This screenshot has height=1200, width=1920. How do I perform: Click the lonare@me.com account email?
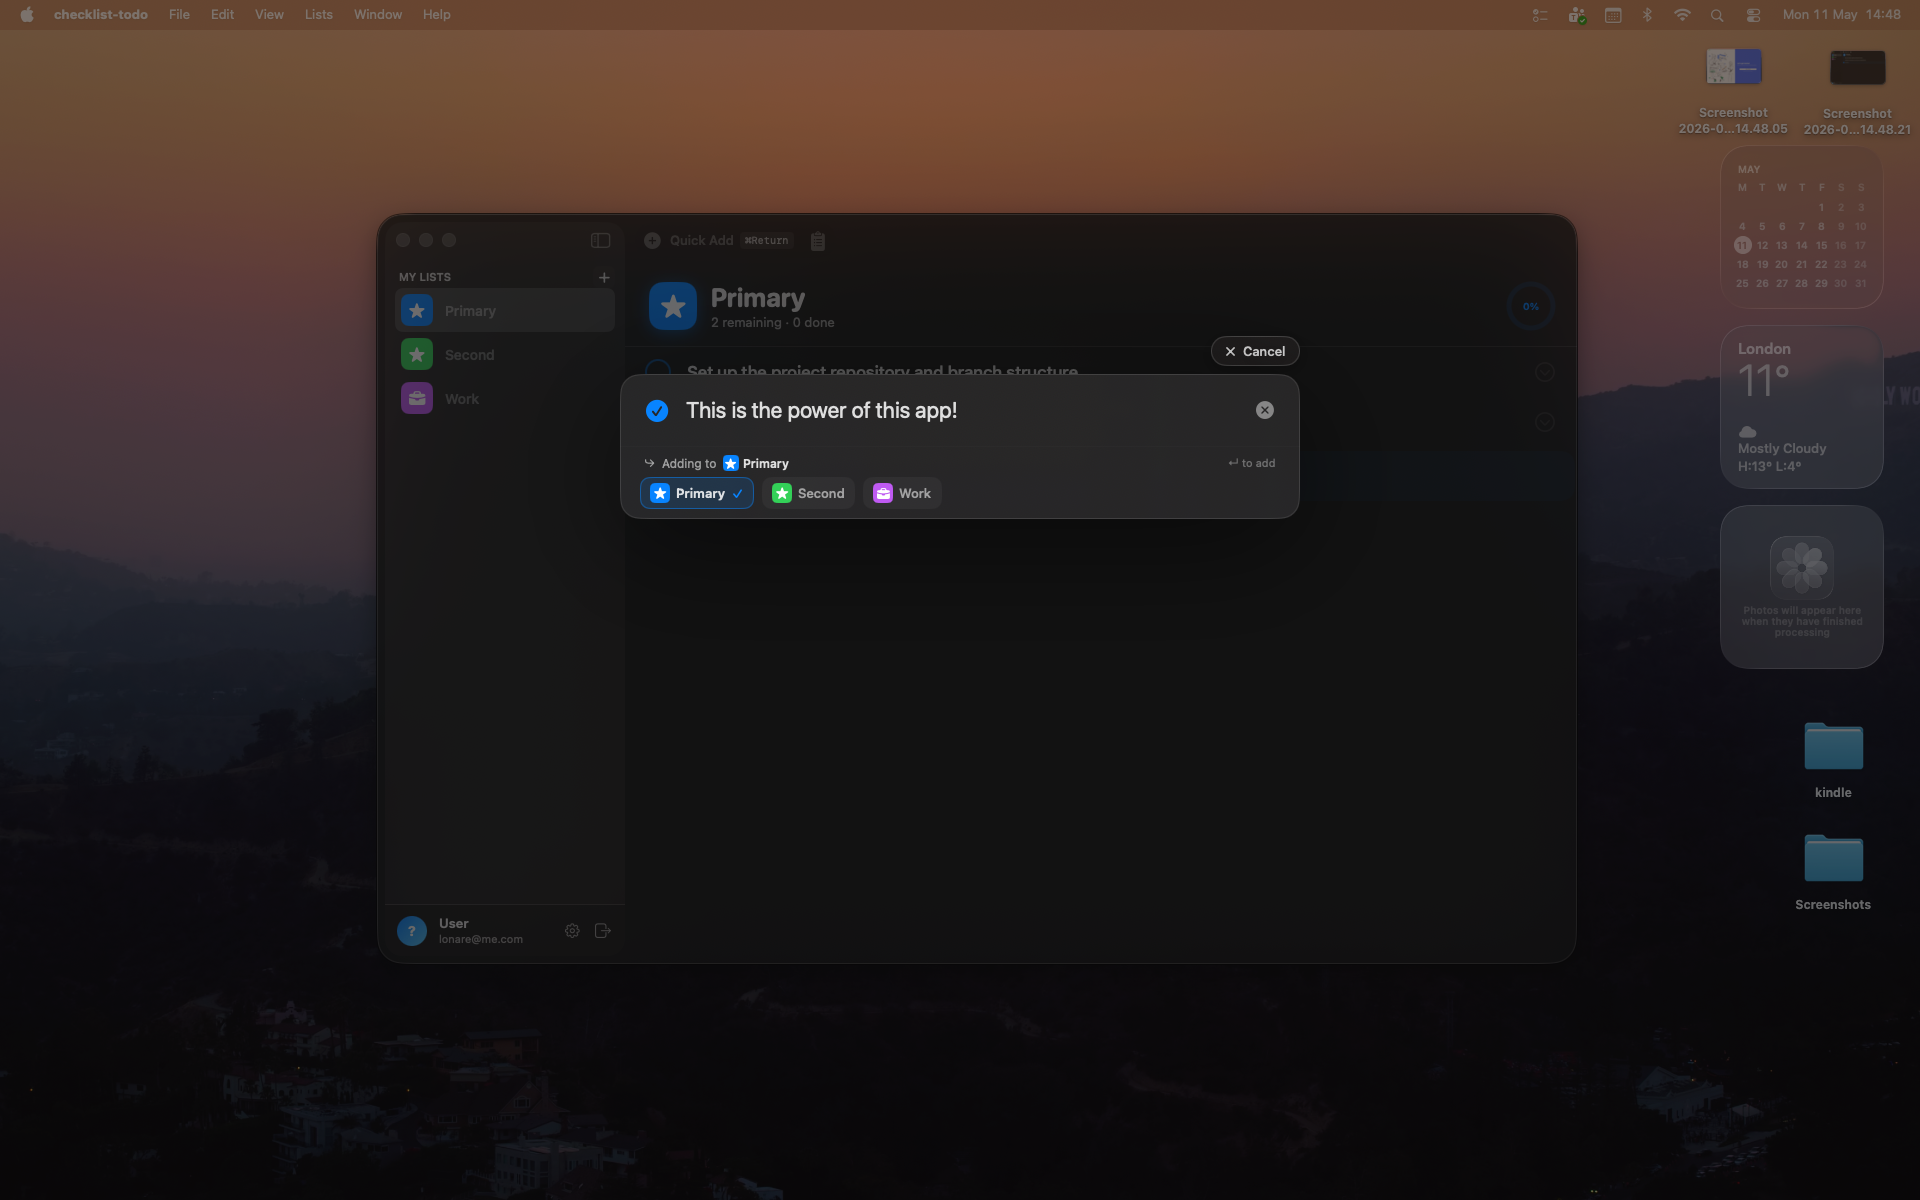tap(481, 940)
